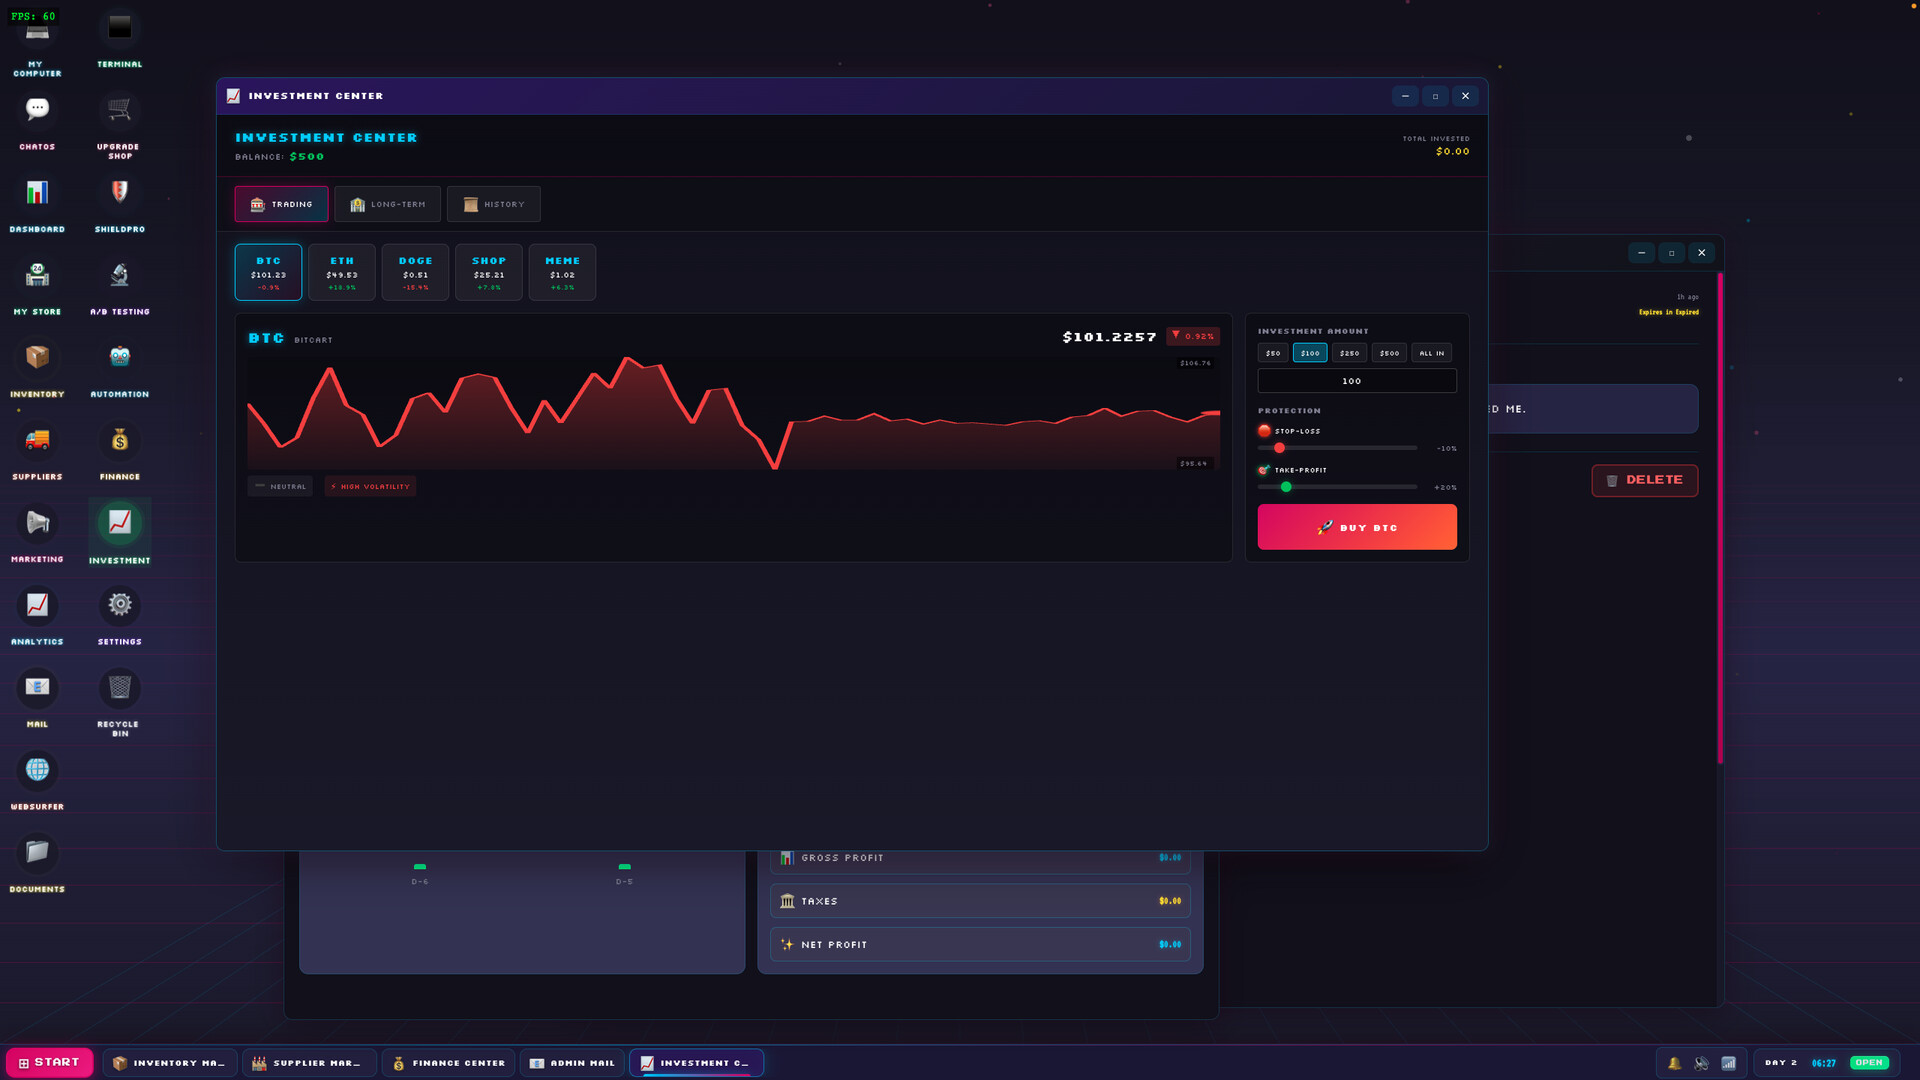Open the A/B Testing tool
This screenshot has height=1080, width=1920.
119,274
